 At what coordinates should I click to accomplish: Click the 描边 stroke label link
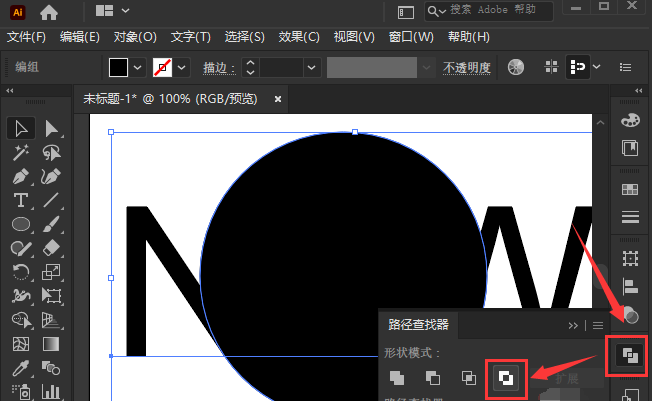point(219,68)
